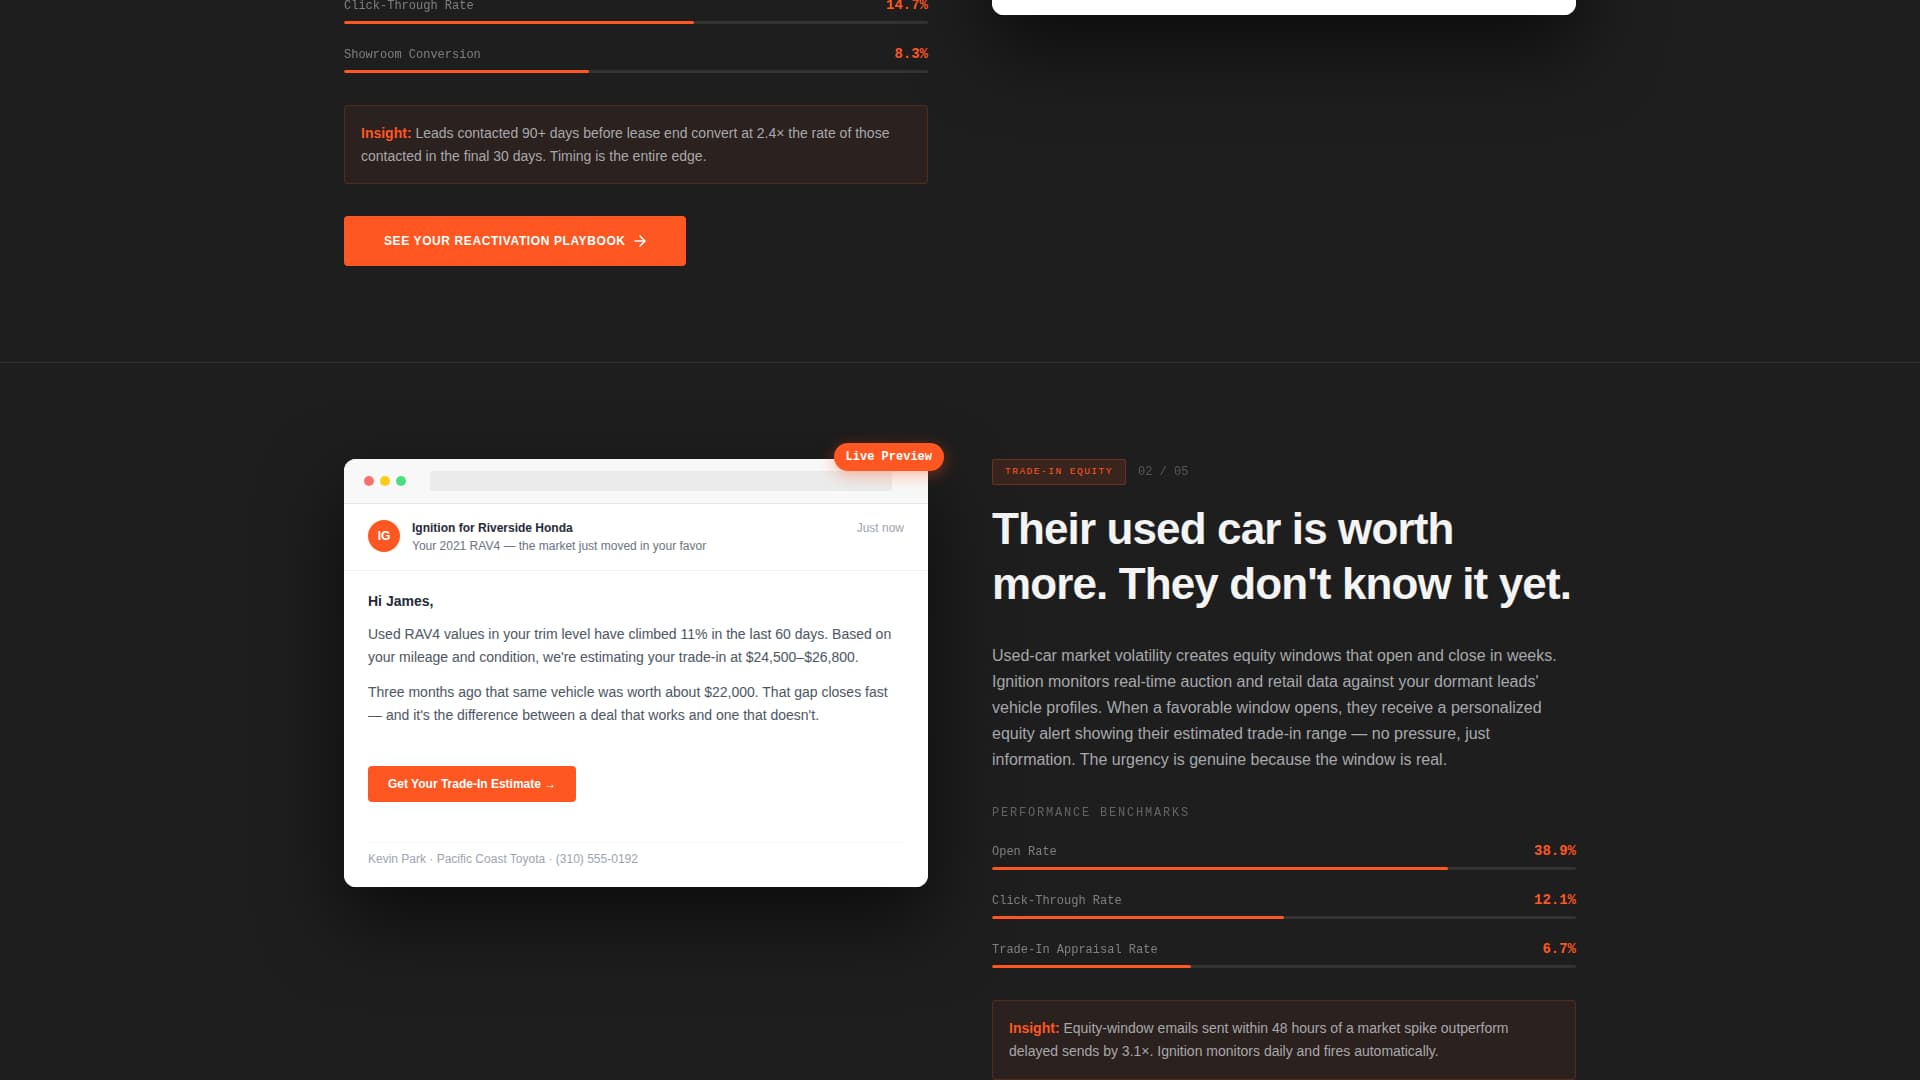Screen dimensions: 1920x1080
Task: Click the email subject about 2021 RAV4
Action: (559, 546)
